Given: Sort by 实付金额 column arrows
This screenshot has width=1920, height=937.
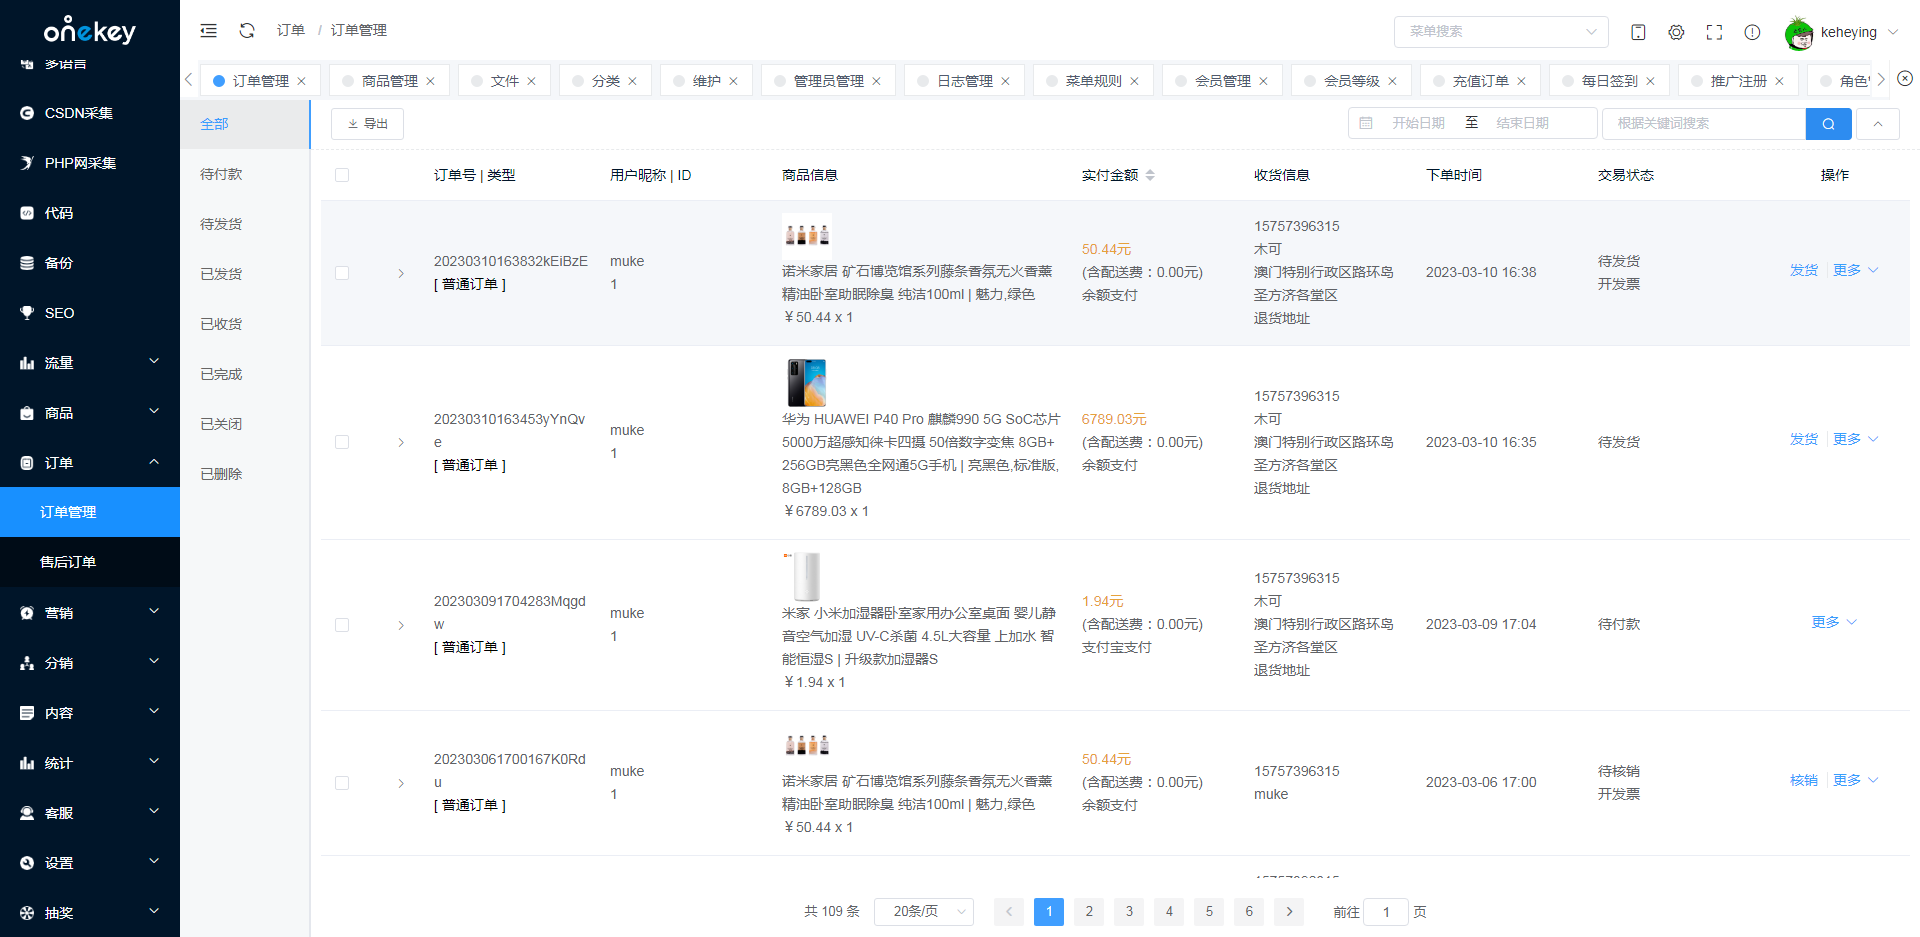Looking at the screenshot, I should pyautogui.click(x=1150, y=175).
